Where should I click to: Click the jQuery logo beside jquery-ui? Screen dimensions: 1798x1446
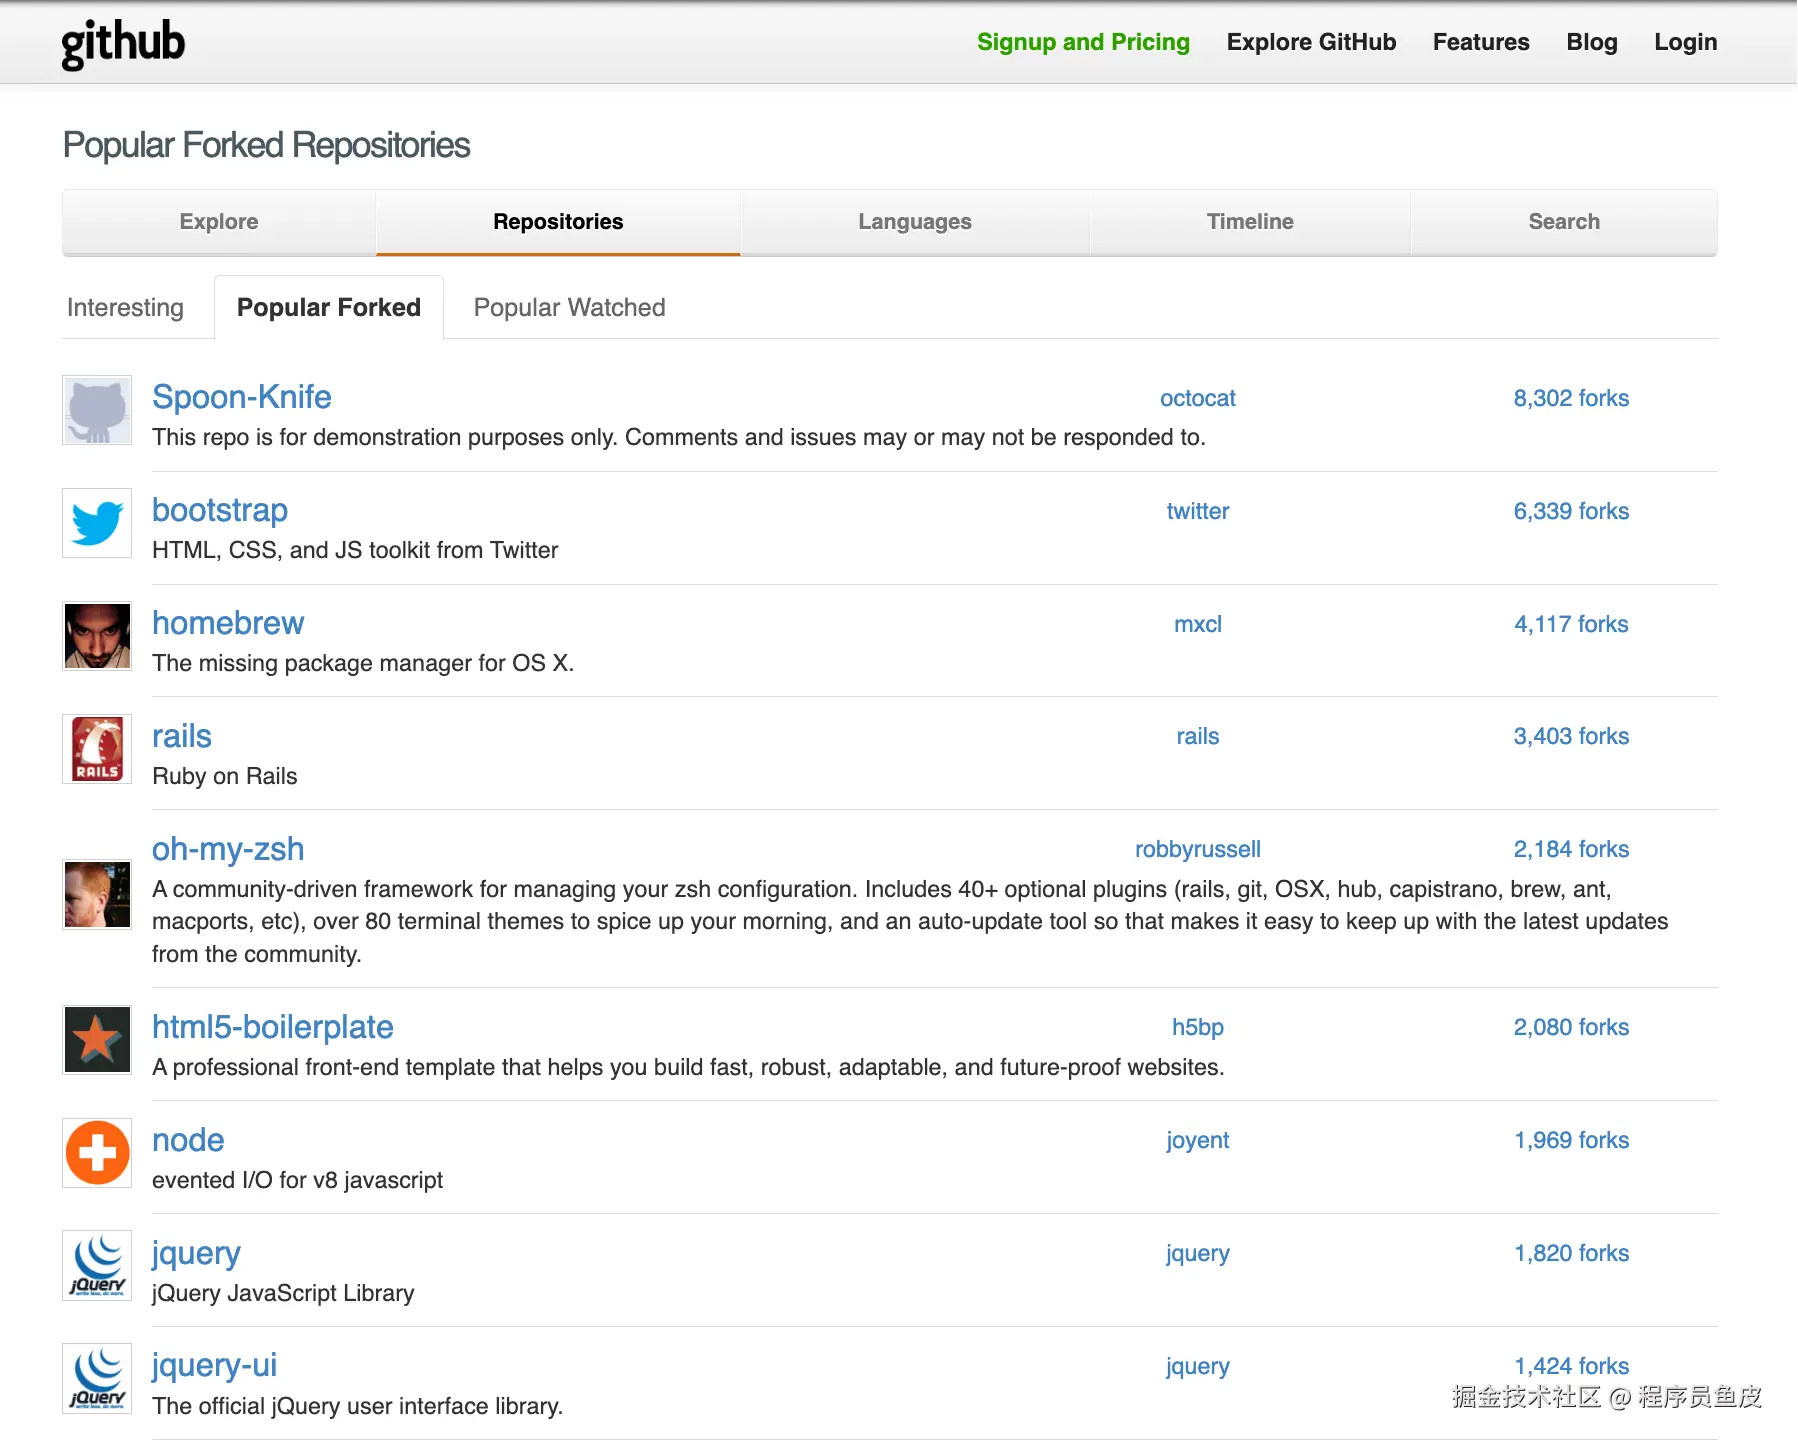[97, 1378]
